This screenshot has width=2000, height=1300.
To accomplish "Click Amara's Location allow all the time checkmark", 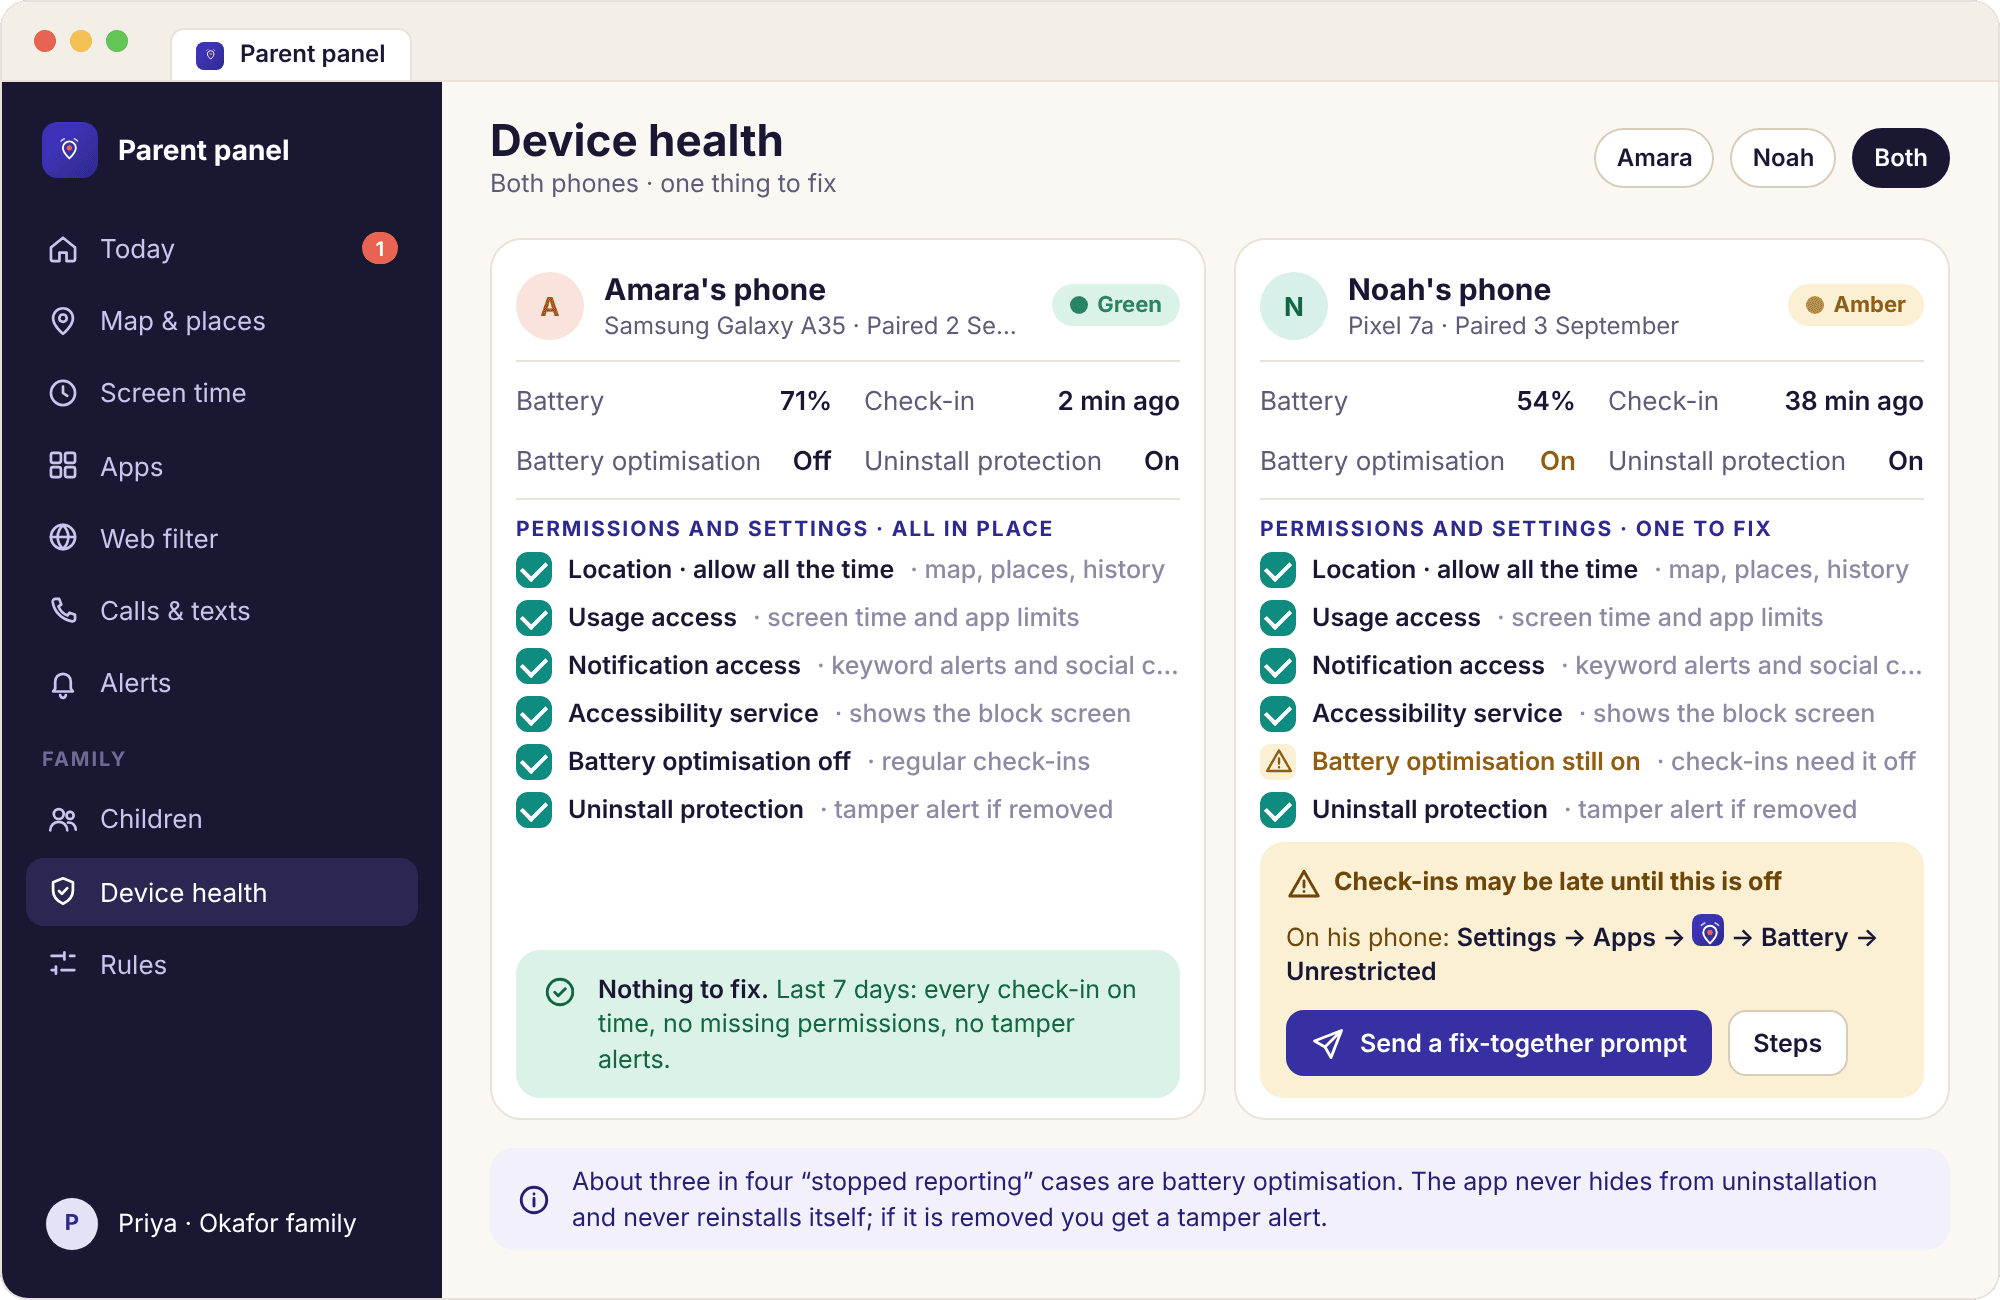I will coord(534,570).
